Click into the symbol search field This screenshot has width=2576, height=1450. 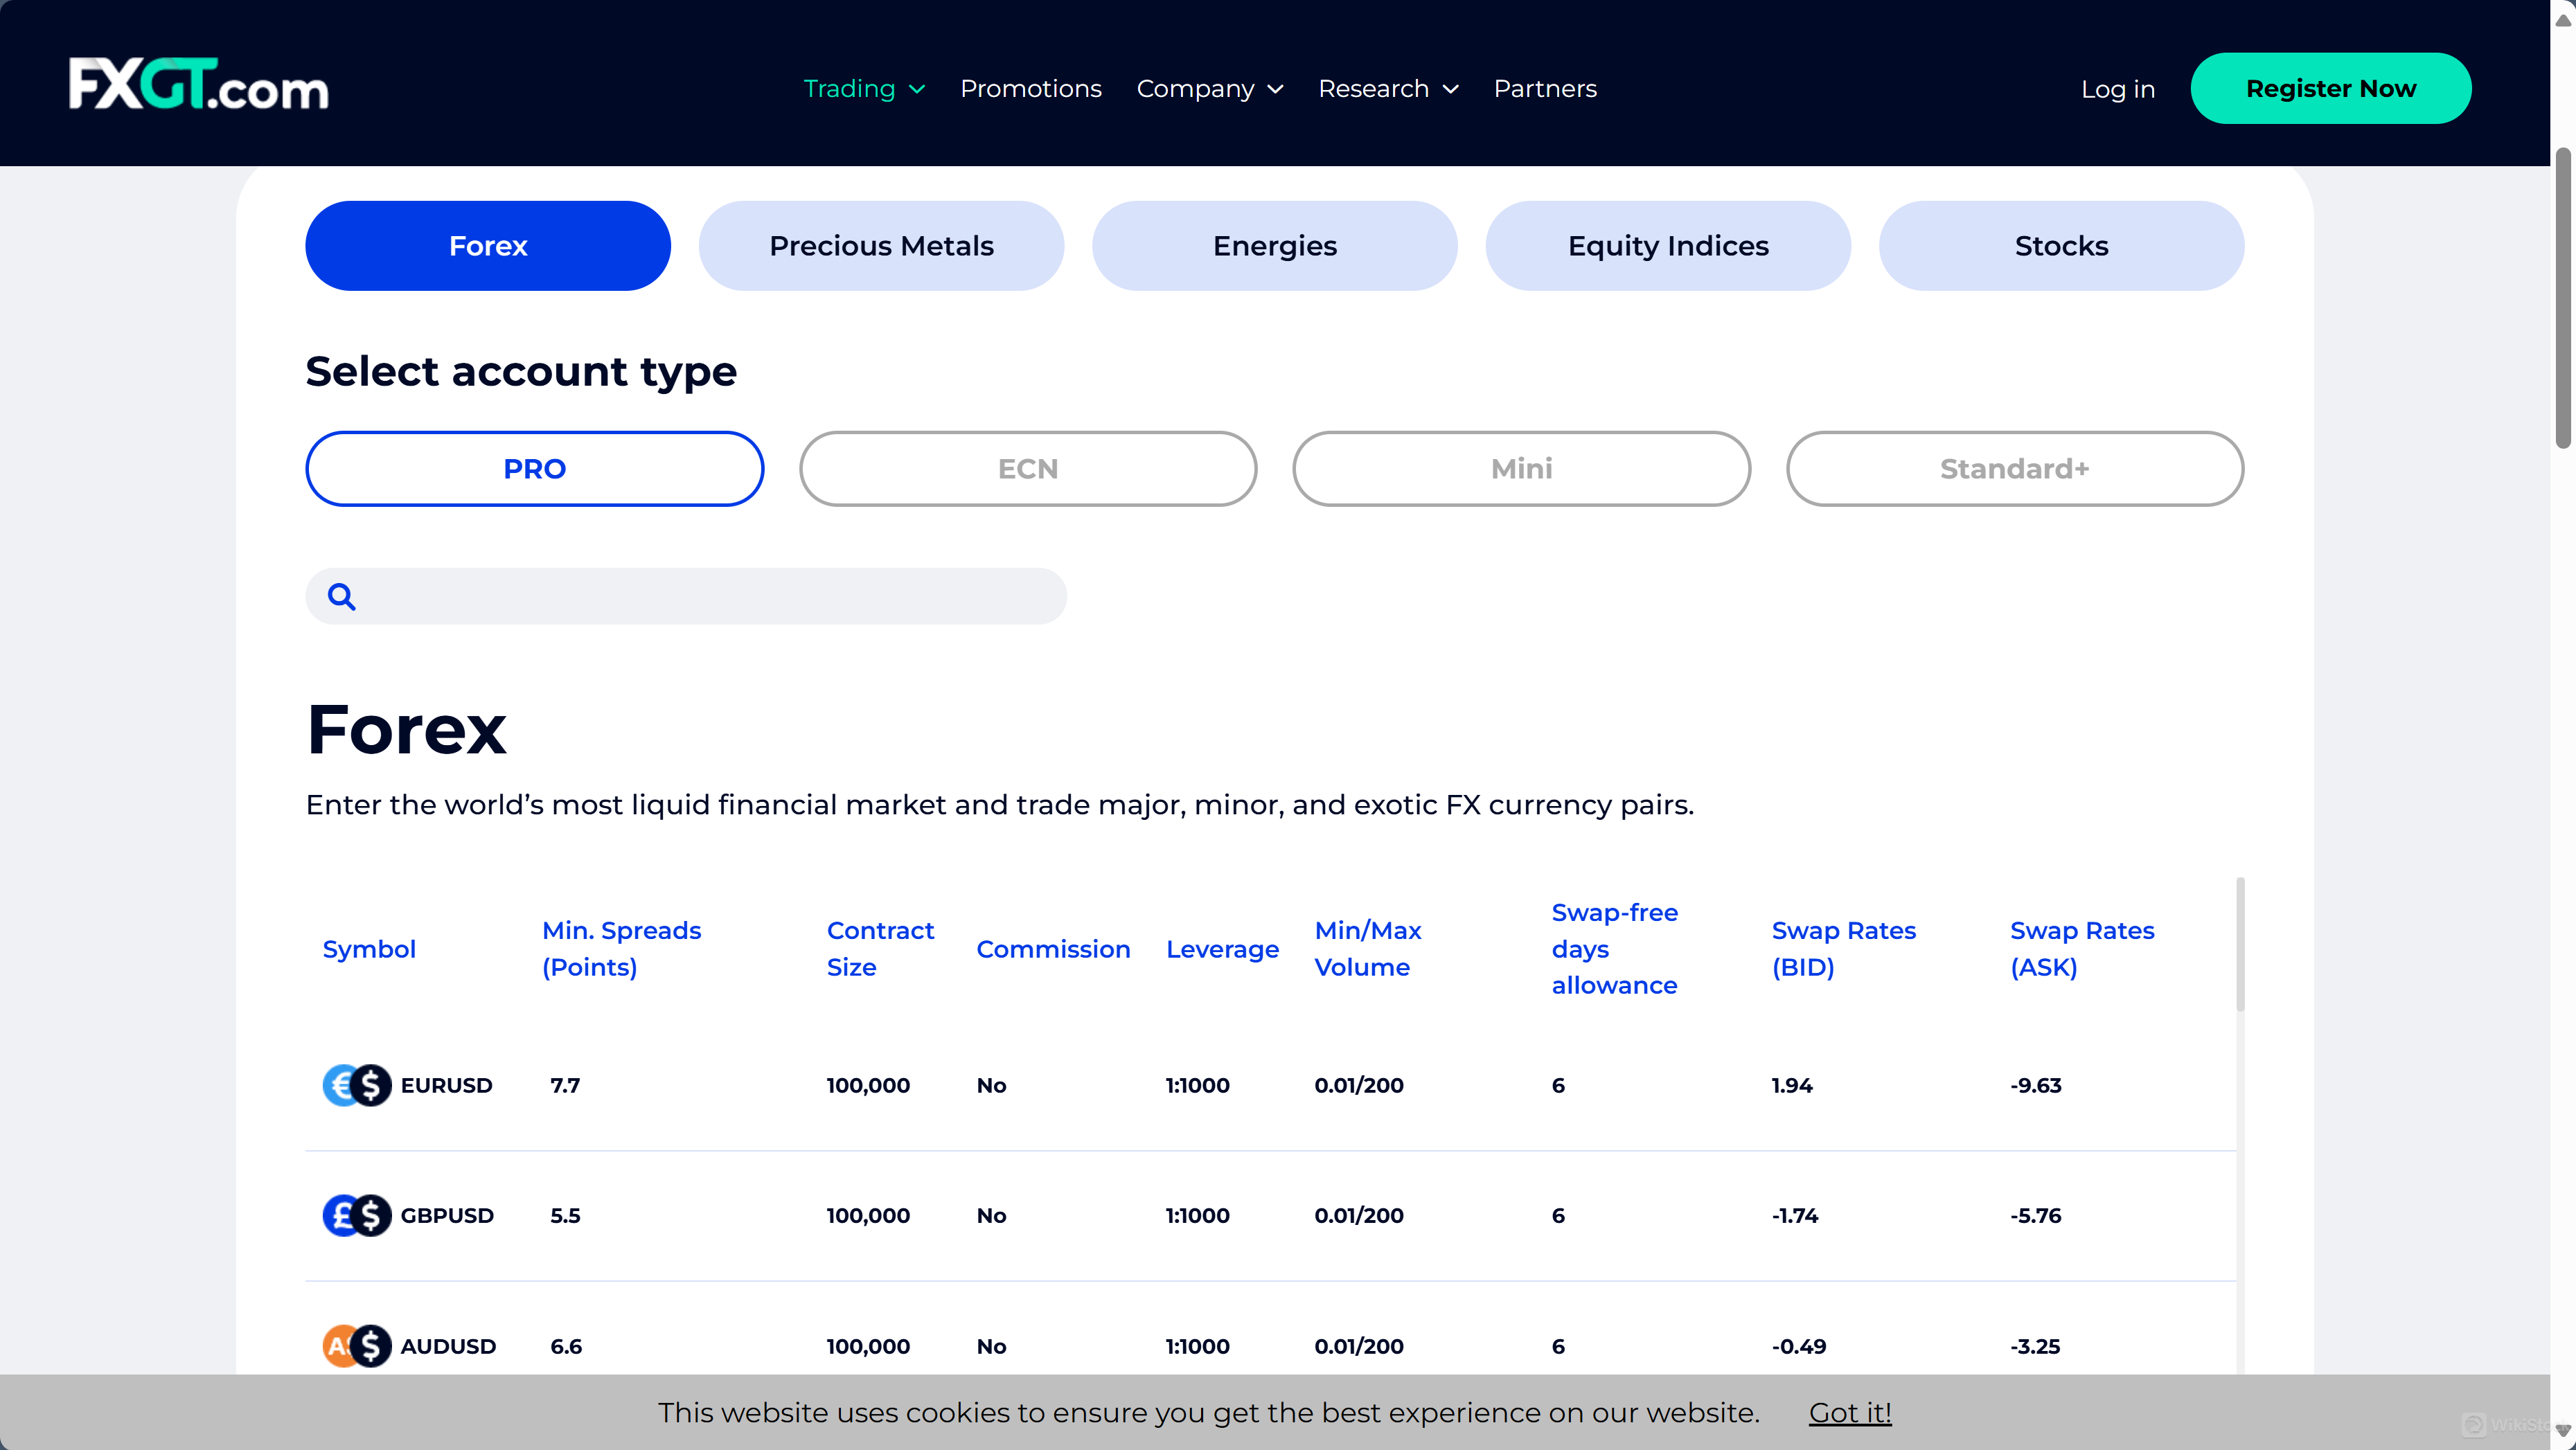click(x=710, y=597)
